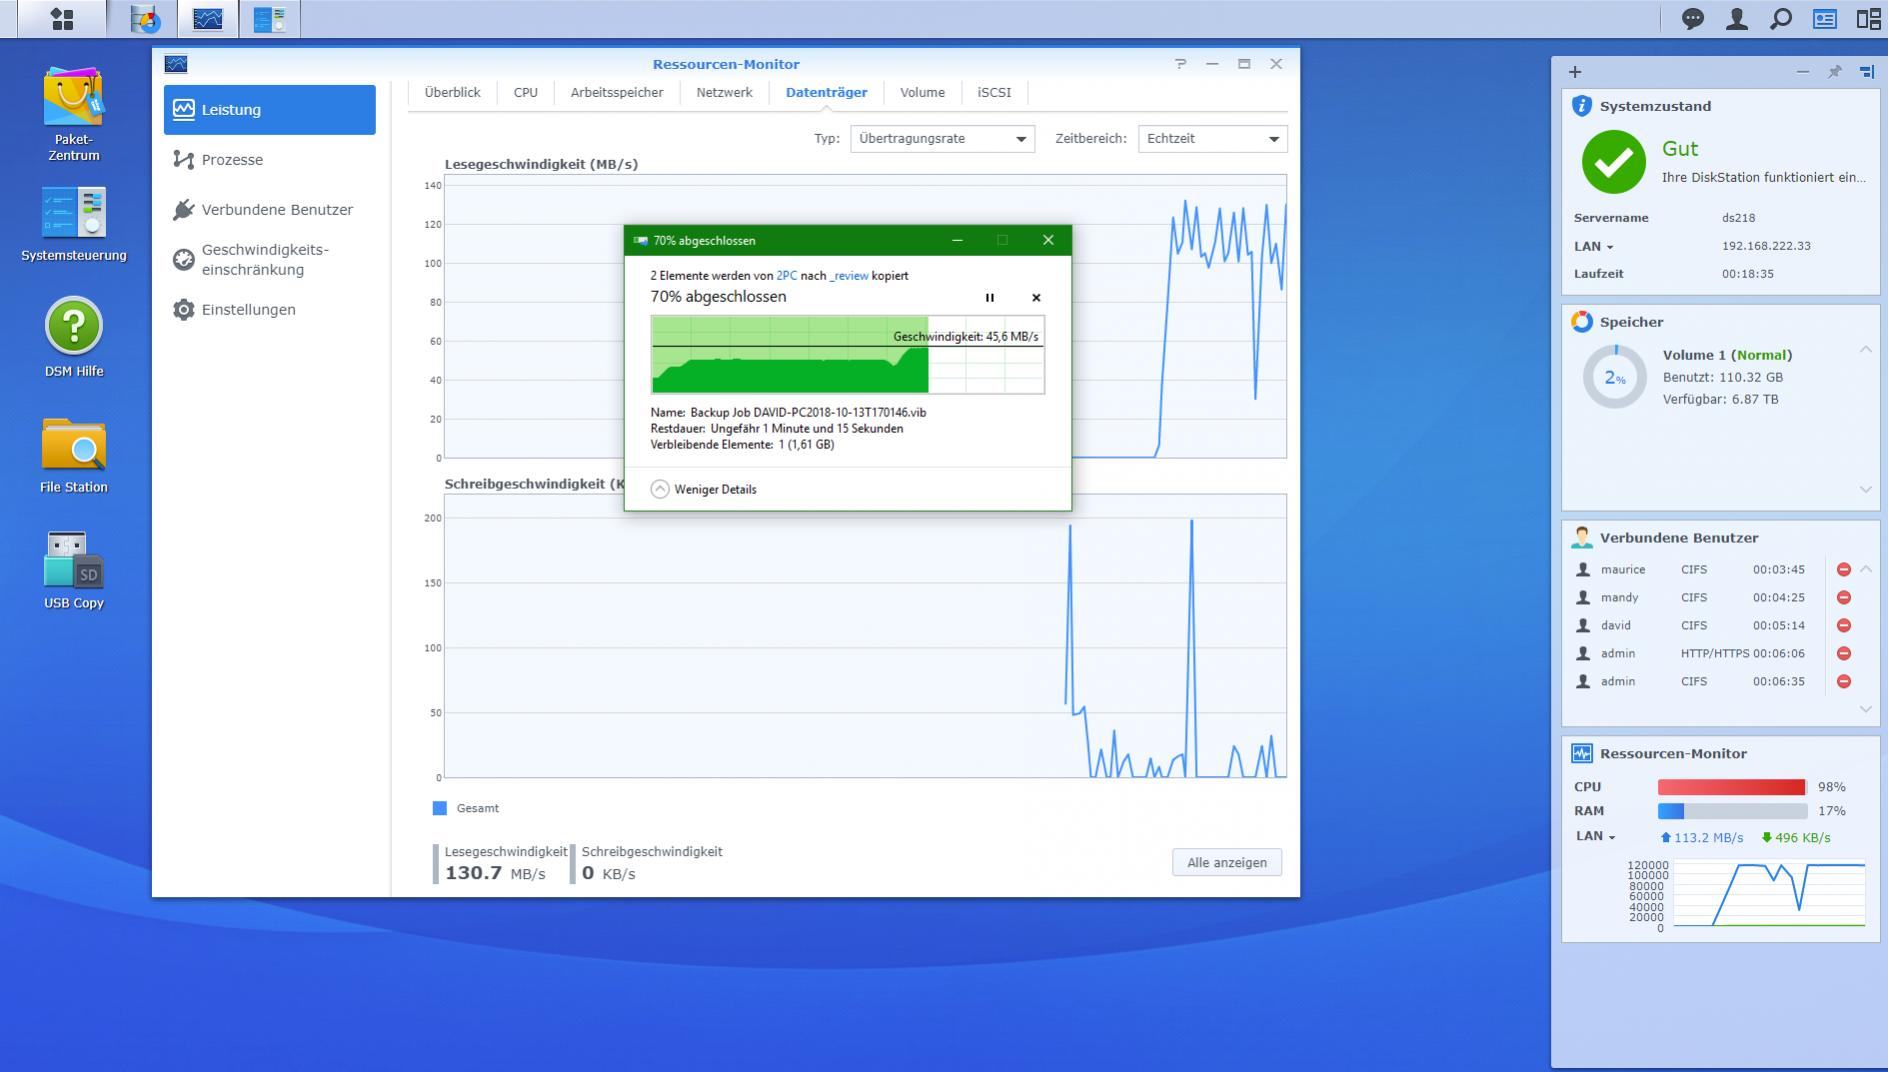Click connected users list down chevron
Screen dimensions: 1888x1072
coord(1865,709)
